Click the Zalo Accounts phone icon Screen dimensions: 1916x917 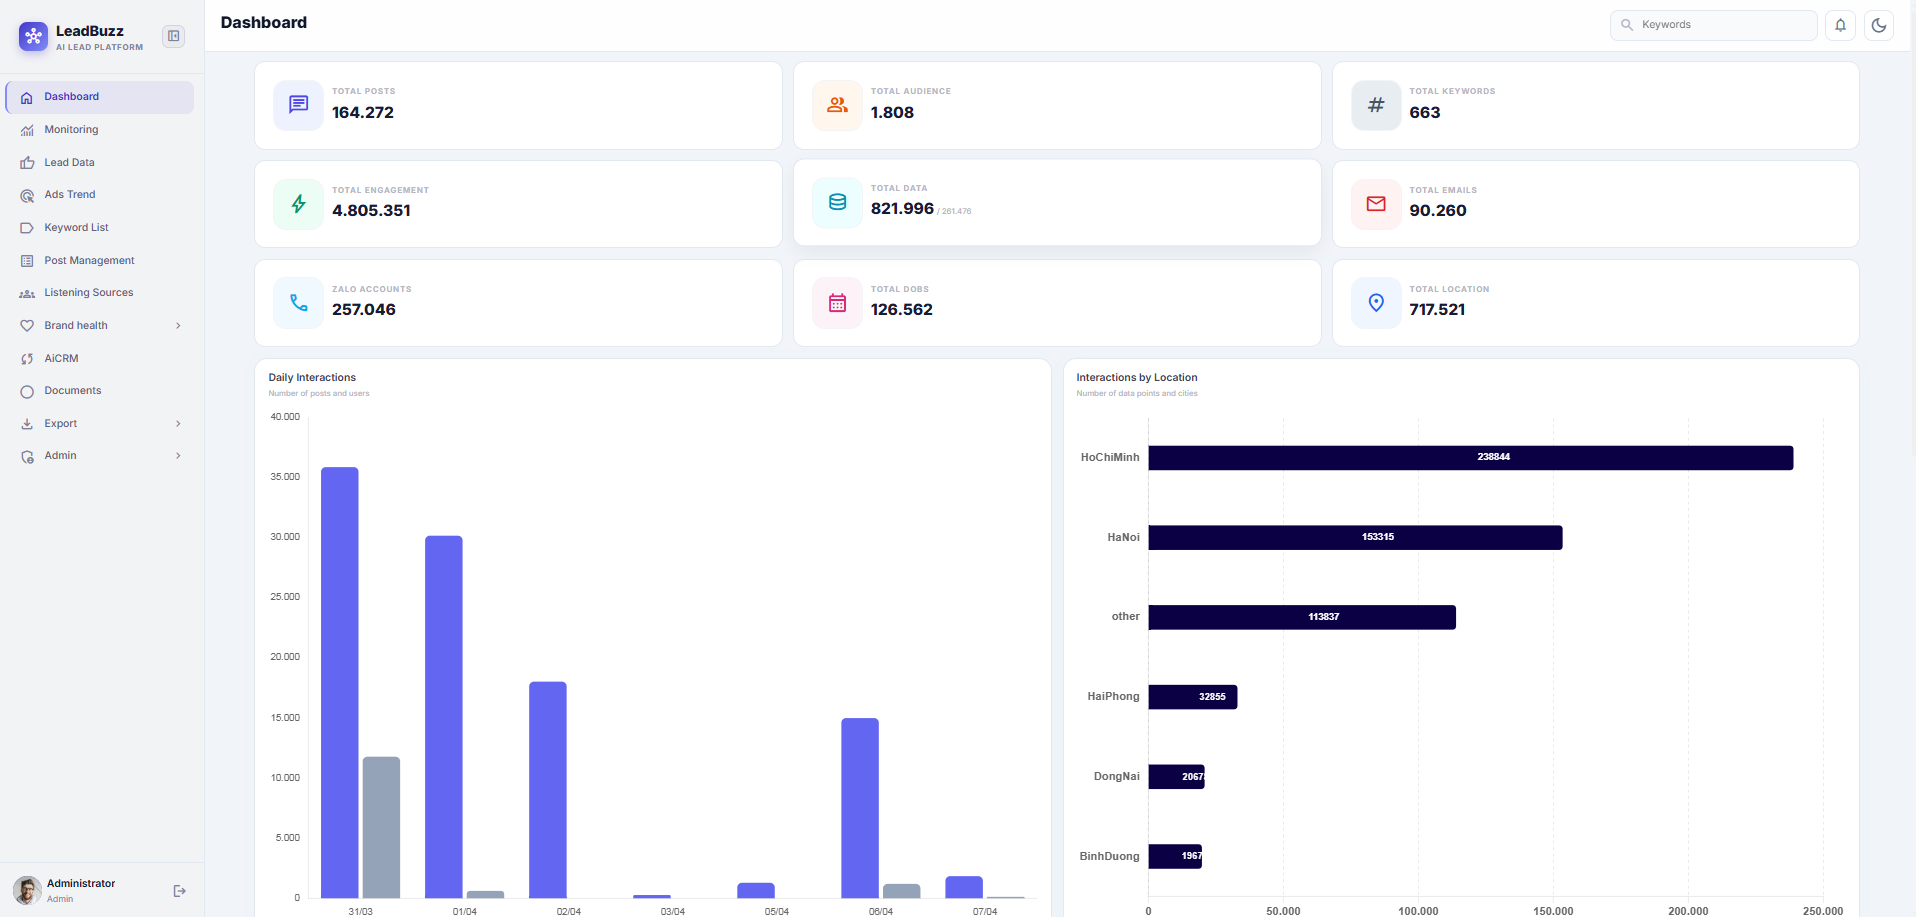click(x=297, y=302)
